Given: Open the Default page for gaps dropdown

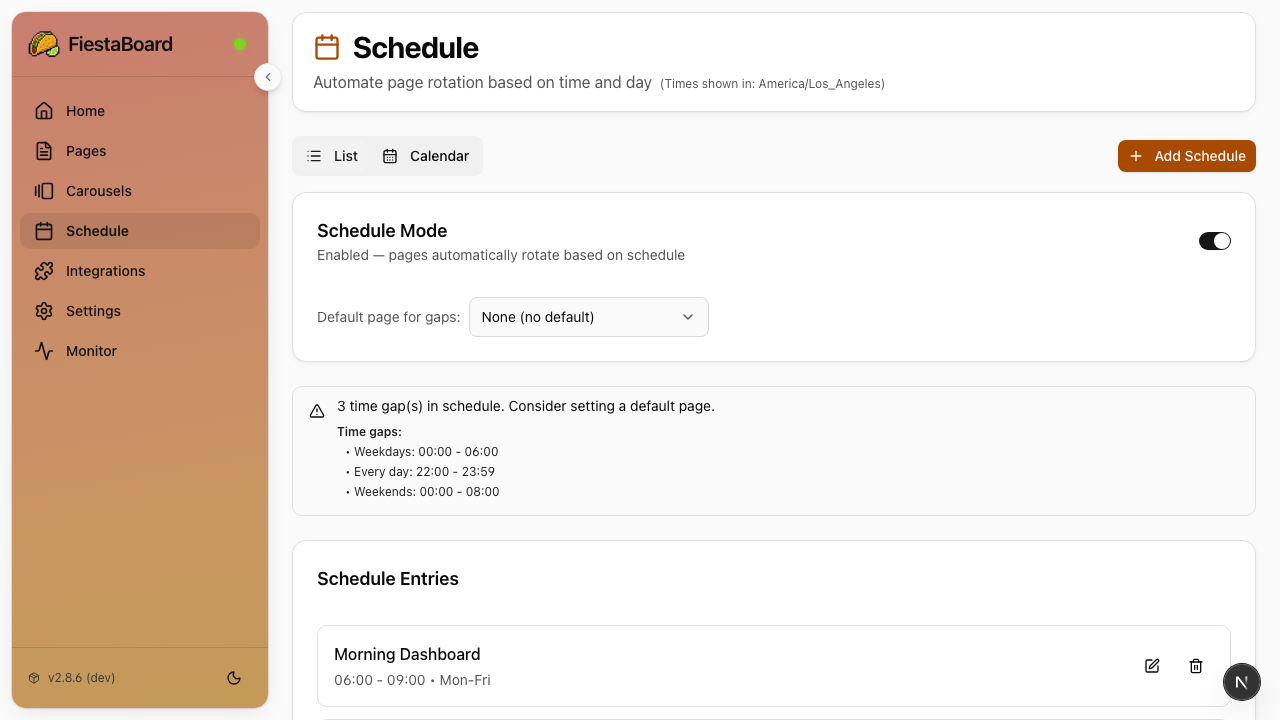Looking at the screenshot, I should [x=588, y=317].
